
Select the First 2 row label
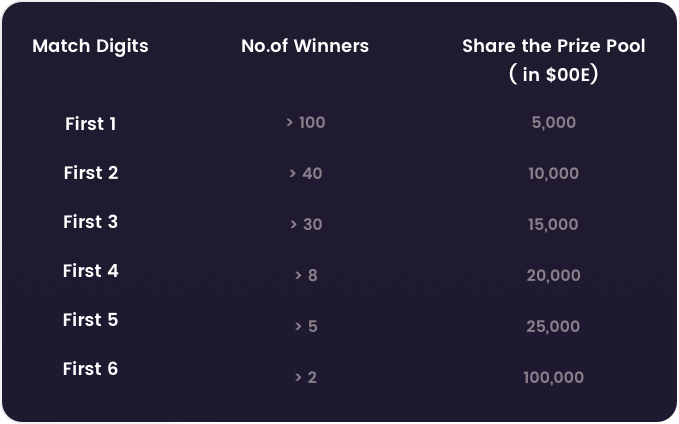coord(91,173)
